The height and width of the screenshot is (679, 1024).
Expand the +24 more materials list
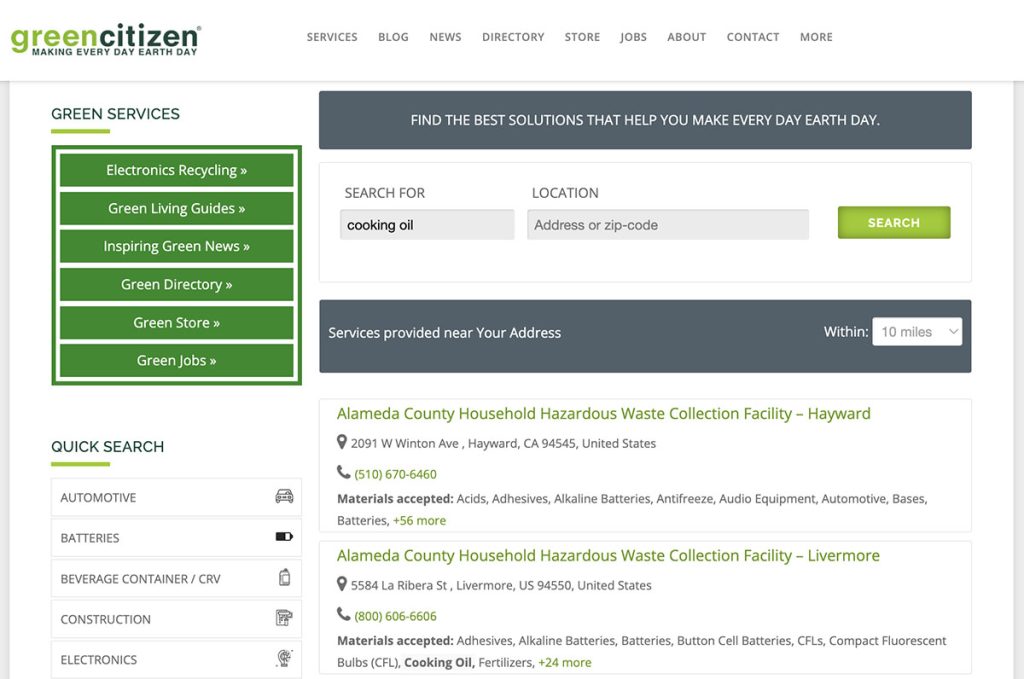click(x=564, y=662)
